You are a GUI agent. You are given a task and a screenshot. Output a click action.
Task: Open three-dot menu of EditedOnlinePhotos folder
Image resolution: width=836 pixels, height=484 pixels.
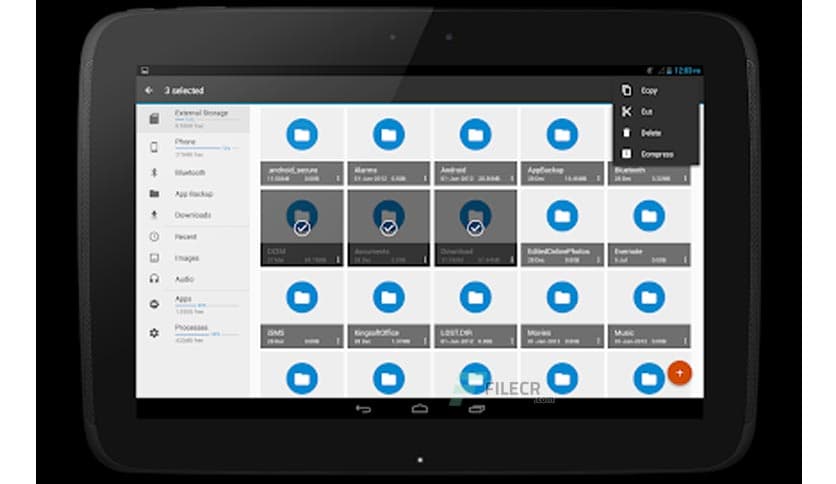(598, 260)
